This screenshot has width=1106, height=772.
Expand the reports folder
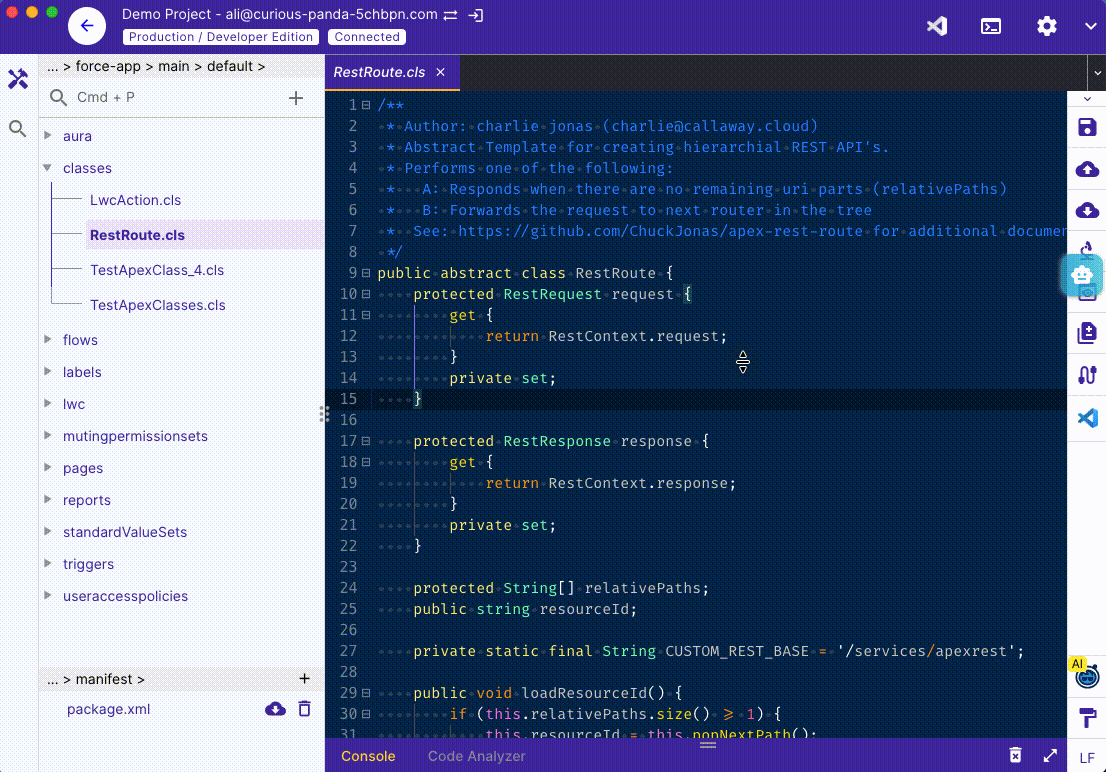click(x=48, y=499)
